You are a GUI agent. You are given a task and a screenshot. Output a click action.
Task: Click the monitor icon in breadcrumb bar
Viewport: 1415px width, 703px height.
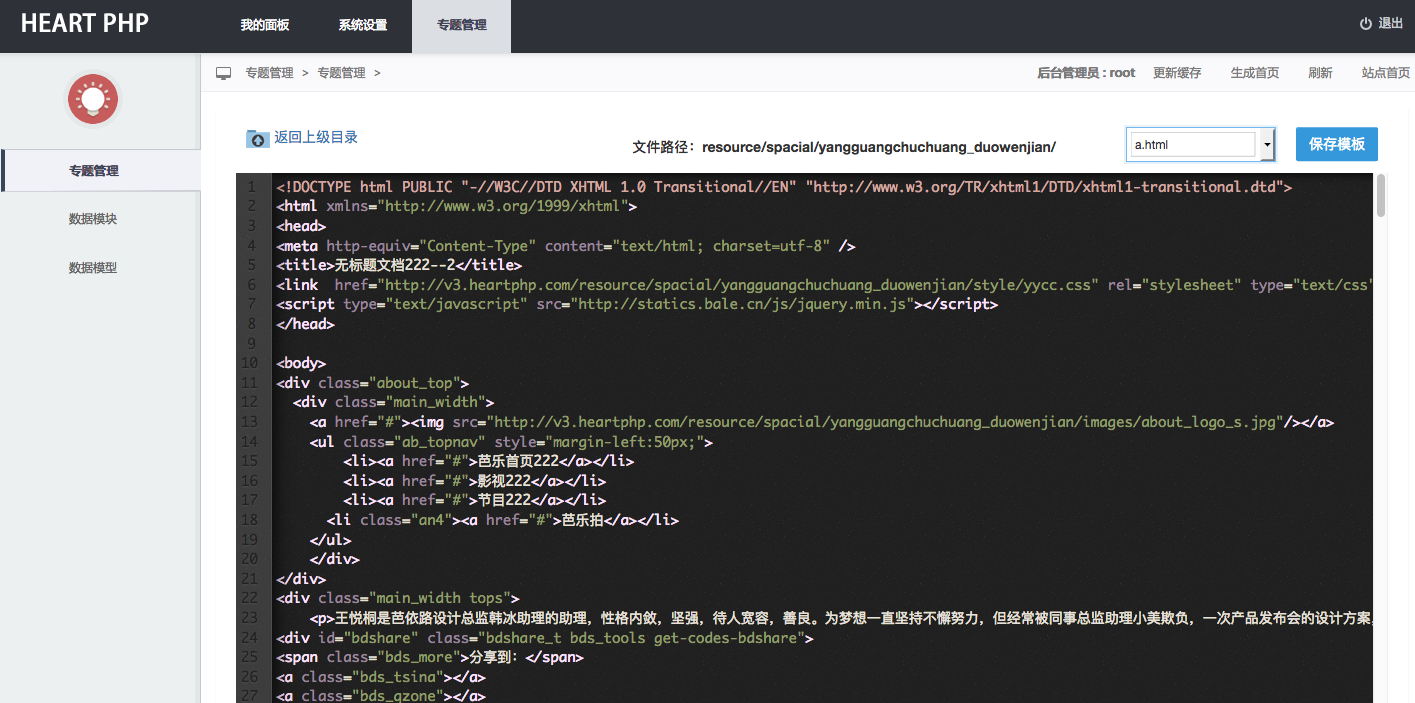[224, 73]
